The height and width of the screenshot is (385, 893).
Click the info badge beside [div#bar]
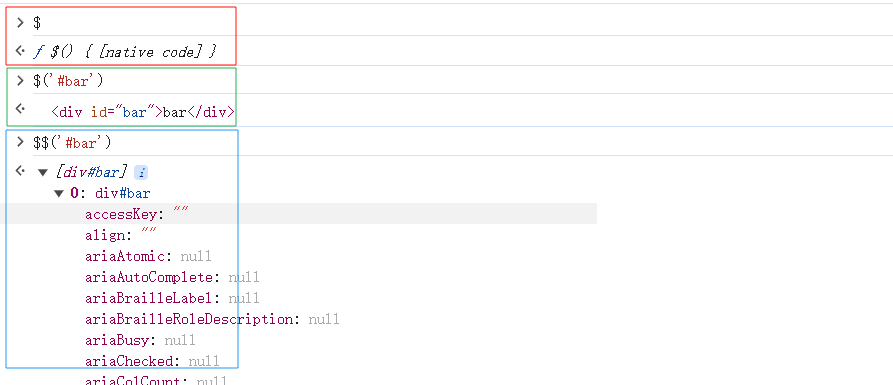141,172
